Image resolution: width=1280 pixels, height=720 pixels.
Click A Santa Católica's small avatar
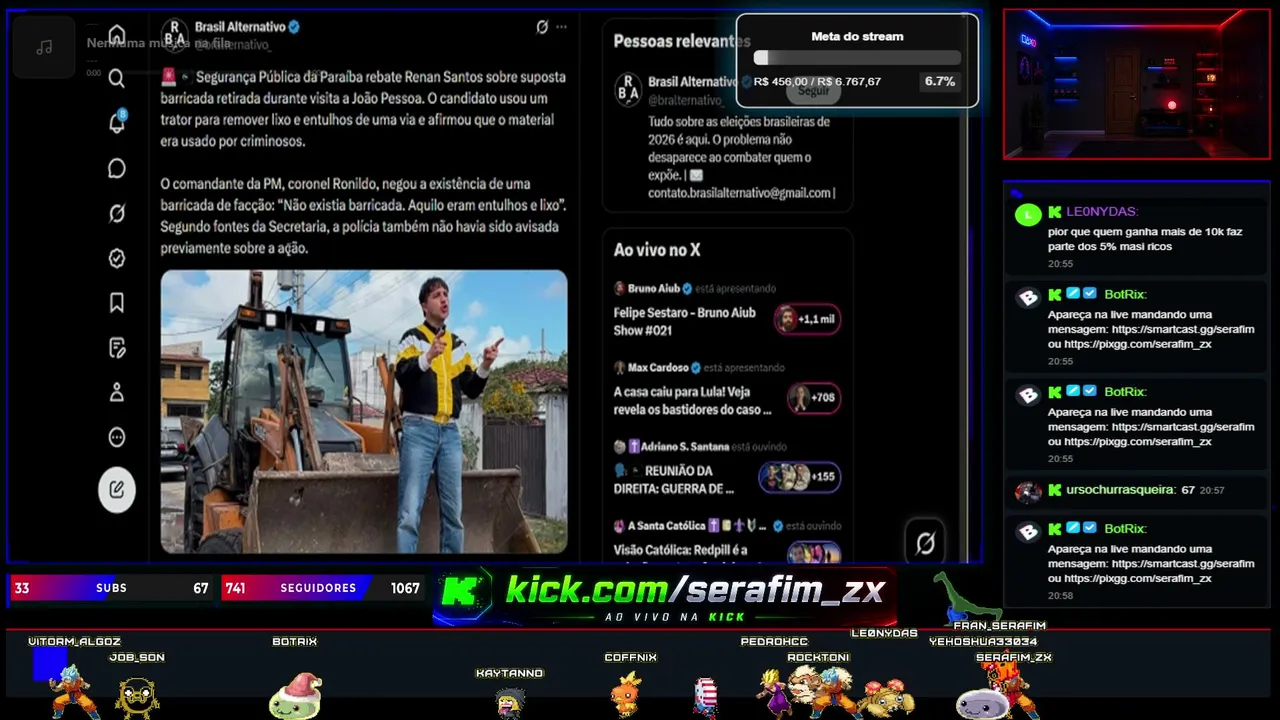[620, 525]
